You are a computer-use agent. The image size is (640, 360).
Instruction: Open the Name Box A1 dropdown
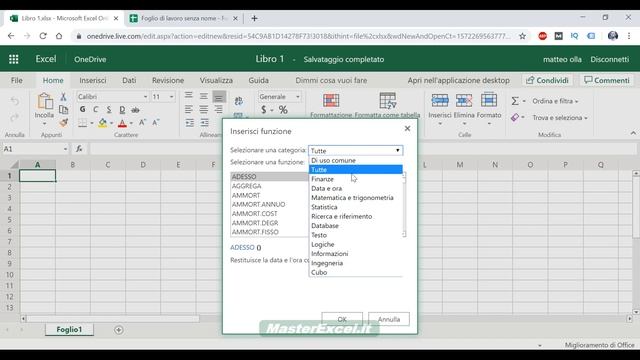(x=65, y=149)
